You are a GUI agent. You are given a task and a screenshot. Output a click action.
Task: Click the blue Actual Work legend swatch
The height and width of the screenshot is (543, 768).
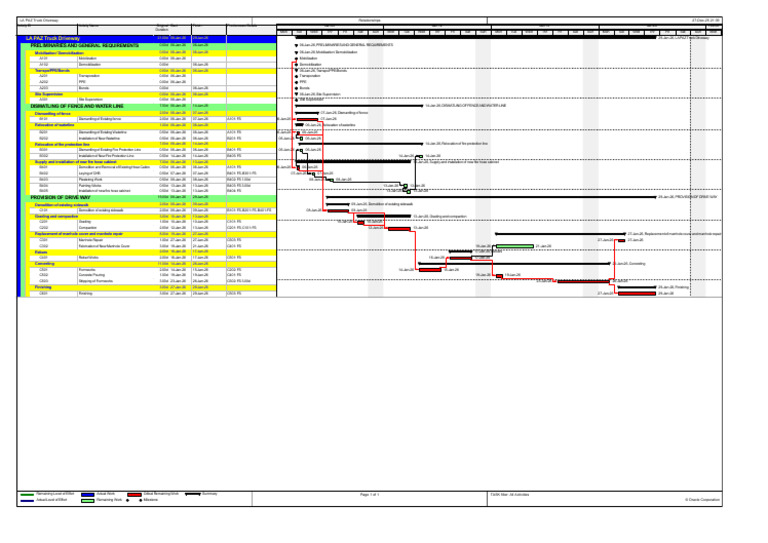tap(88, 495)
